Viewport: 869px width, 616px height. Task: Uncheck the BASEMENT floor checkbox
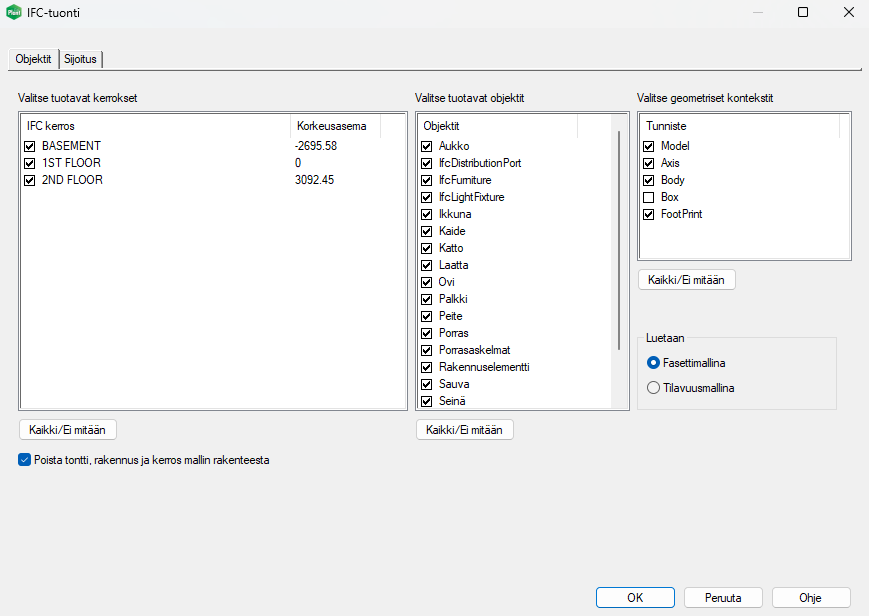[x=29, y=146]
